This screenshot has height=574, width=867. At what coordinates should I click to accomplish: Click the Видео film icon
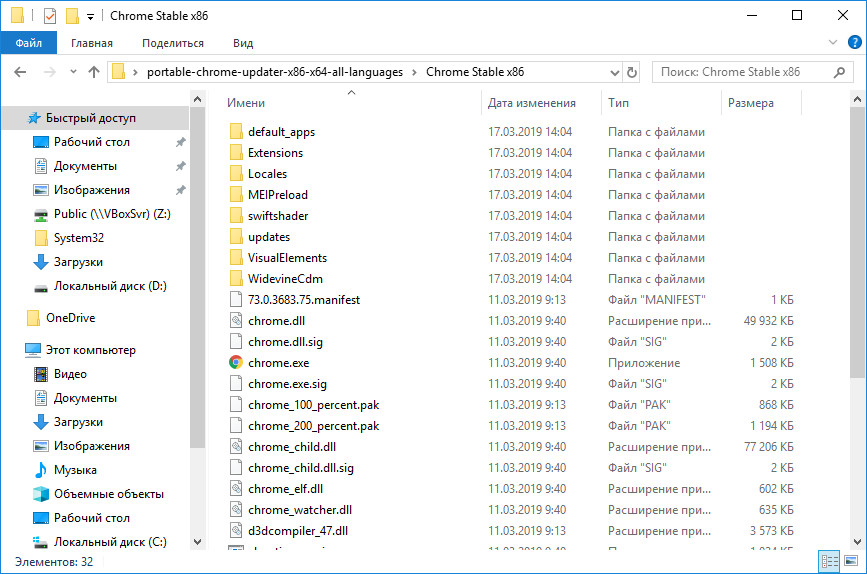click(41, 374)
